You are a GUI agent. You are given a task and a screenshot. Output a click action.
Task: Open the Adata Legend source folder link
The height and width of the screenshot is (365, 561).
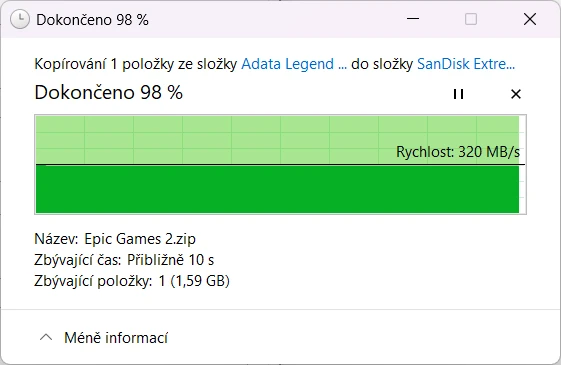pos(294,64)
